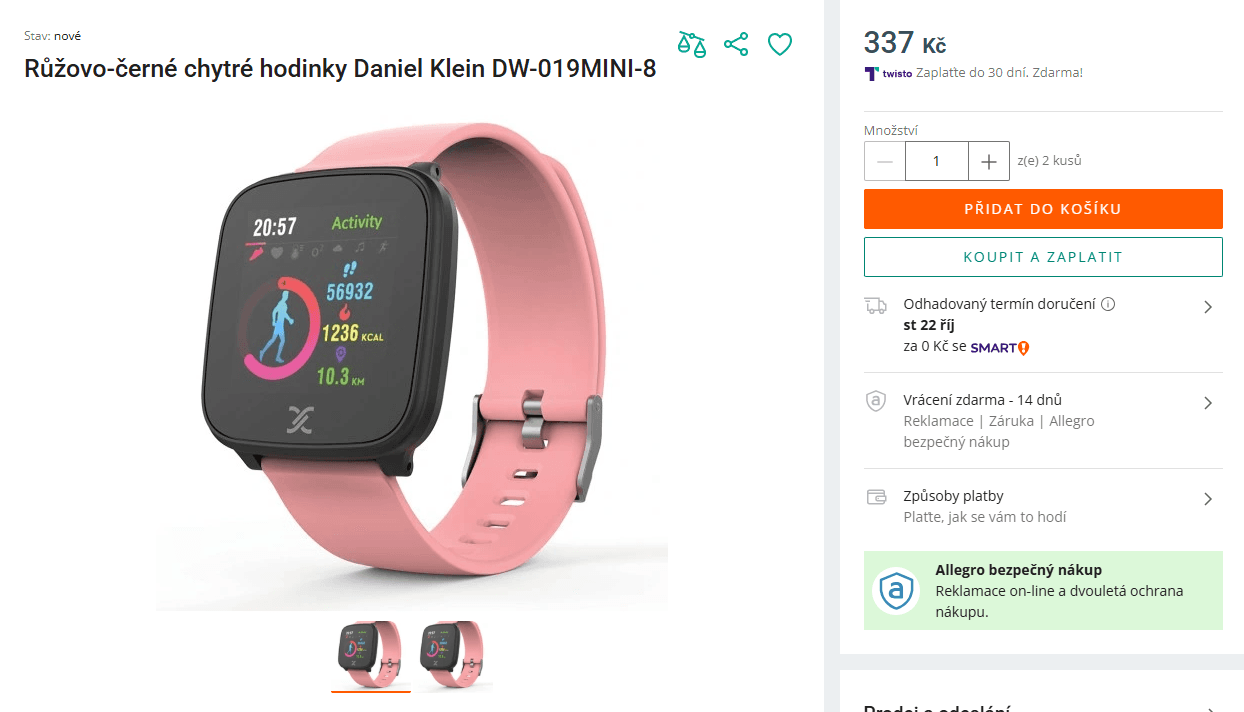This screenshot has height=712, width=1244.
Task: Click the PŘIDAT DO KOŠÍKU button
Action: 1043,209
